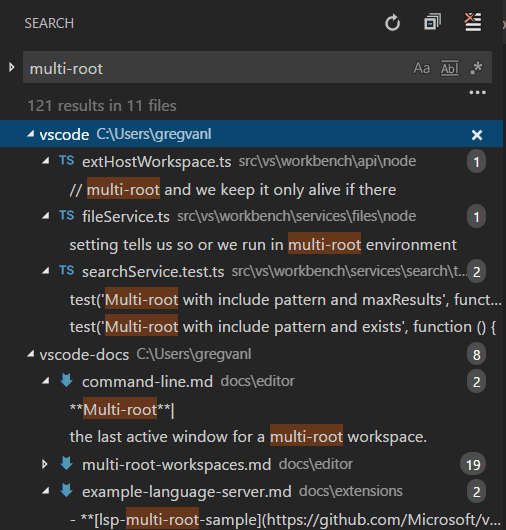Screen dimensions: 506x530
Task: Collapse all search results
Action: (433, 22)
